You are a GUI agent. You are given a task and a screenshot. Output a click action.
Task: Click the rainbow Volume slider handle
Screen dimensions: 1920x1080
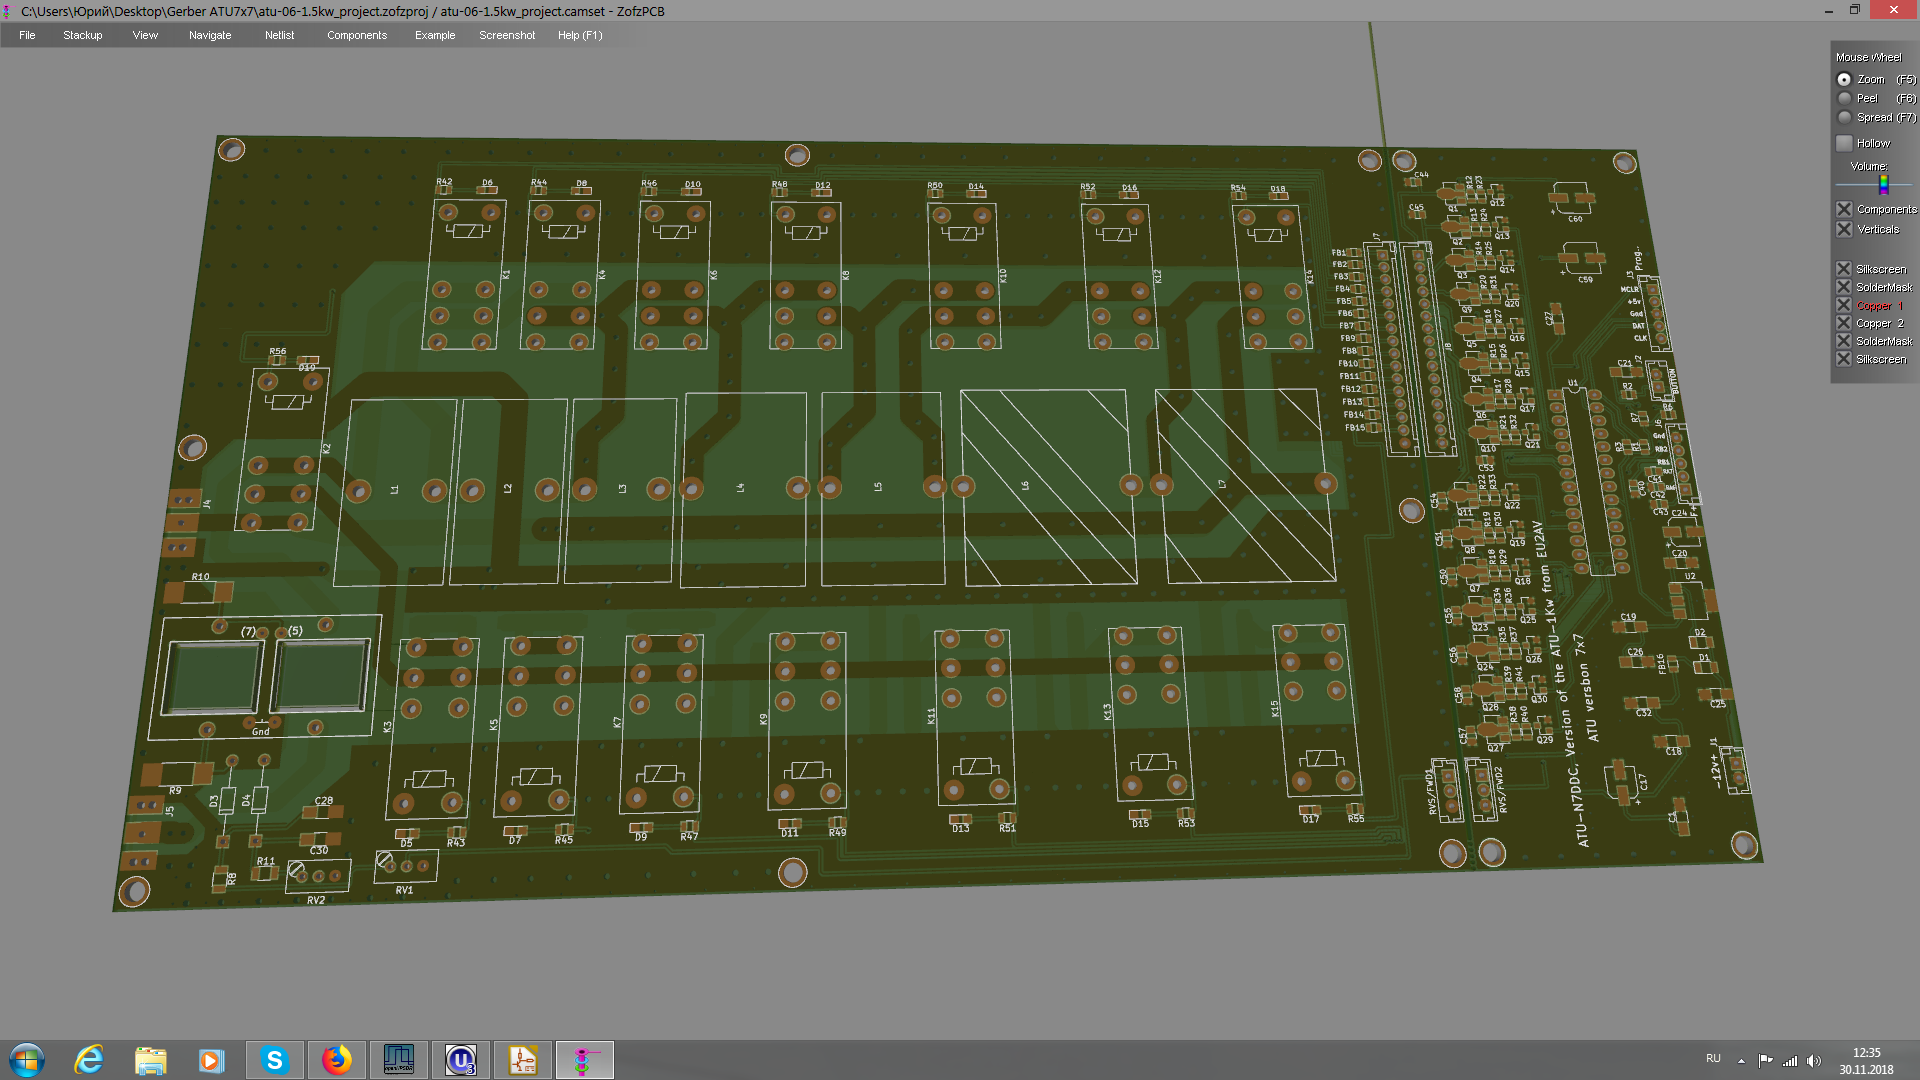click(x=1883, y=184)
